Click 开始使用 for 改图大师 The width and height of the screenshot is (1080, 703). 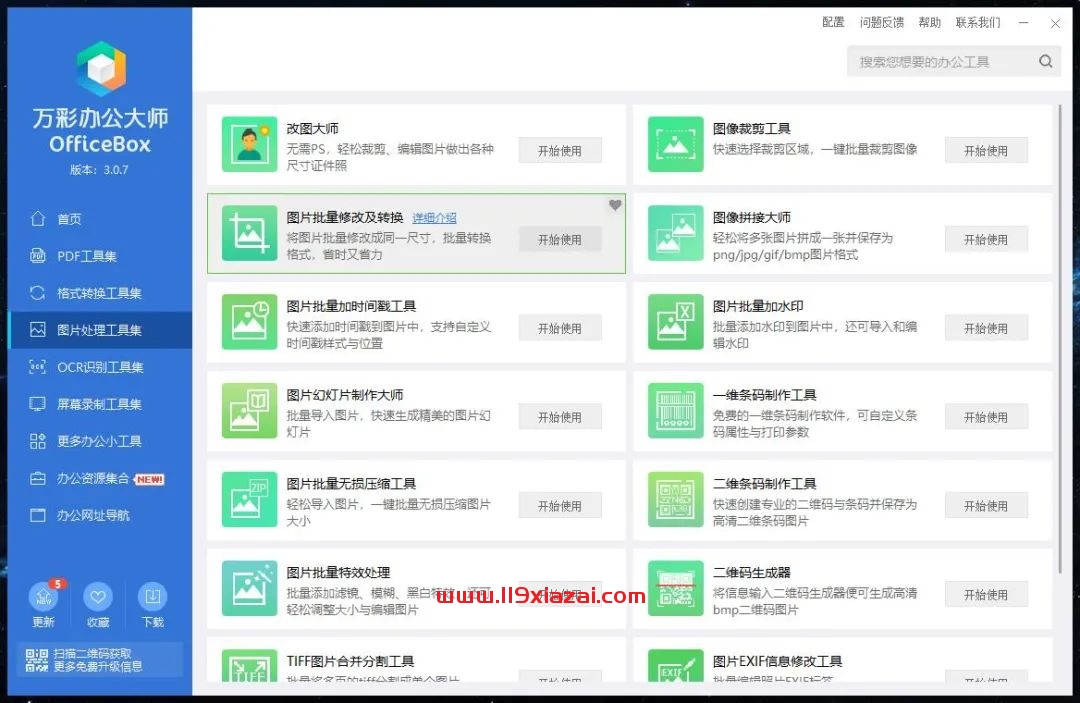click(560, 151)
